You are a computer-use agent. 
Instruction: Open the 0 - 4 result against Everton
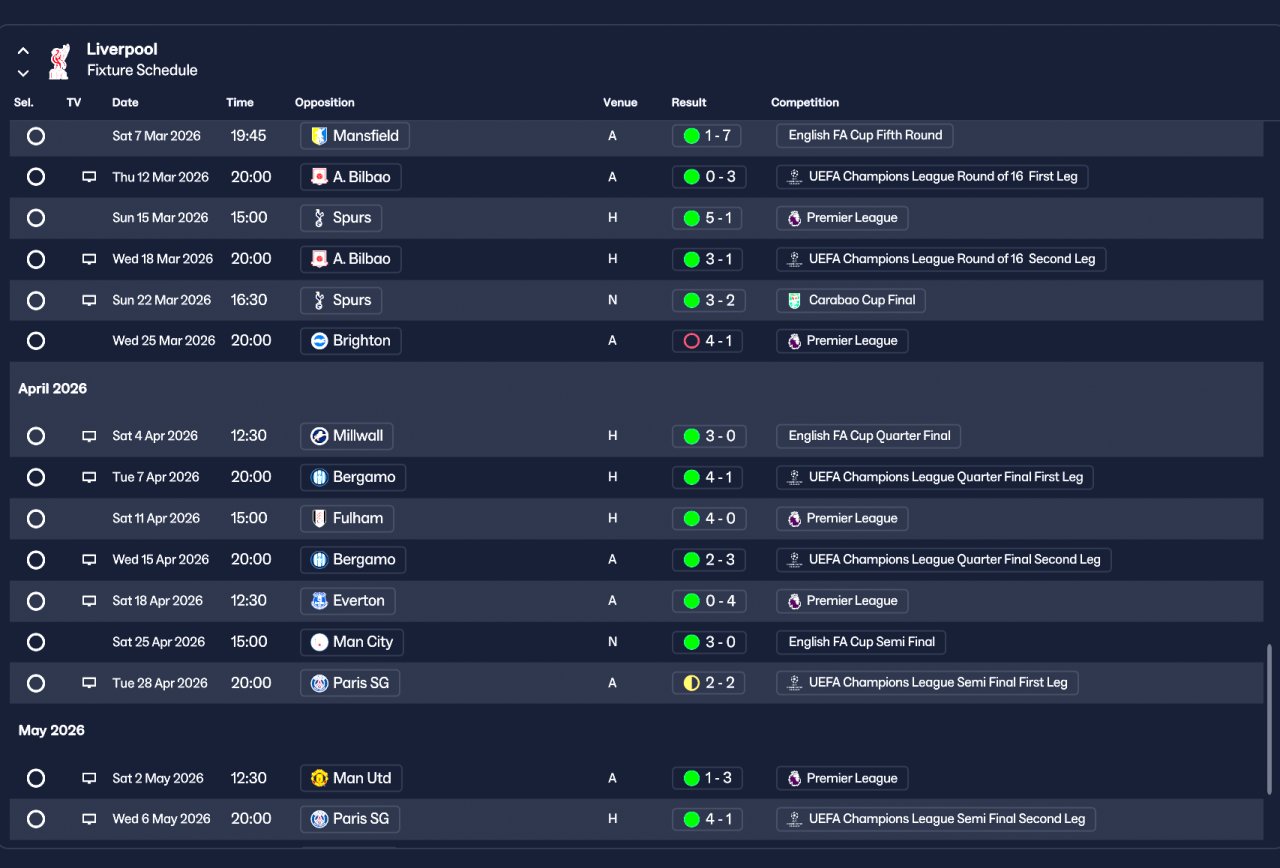pos(708,601)
